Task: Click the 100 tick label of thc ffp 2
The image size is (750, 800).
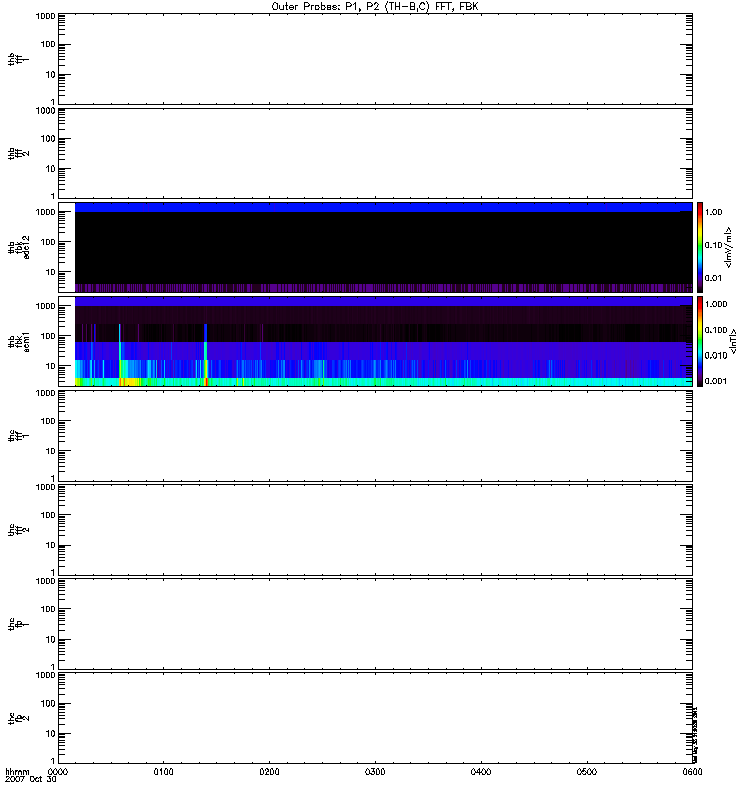Action: tap(48, 704)
